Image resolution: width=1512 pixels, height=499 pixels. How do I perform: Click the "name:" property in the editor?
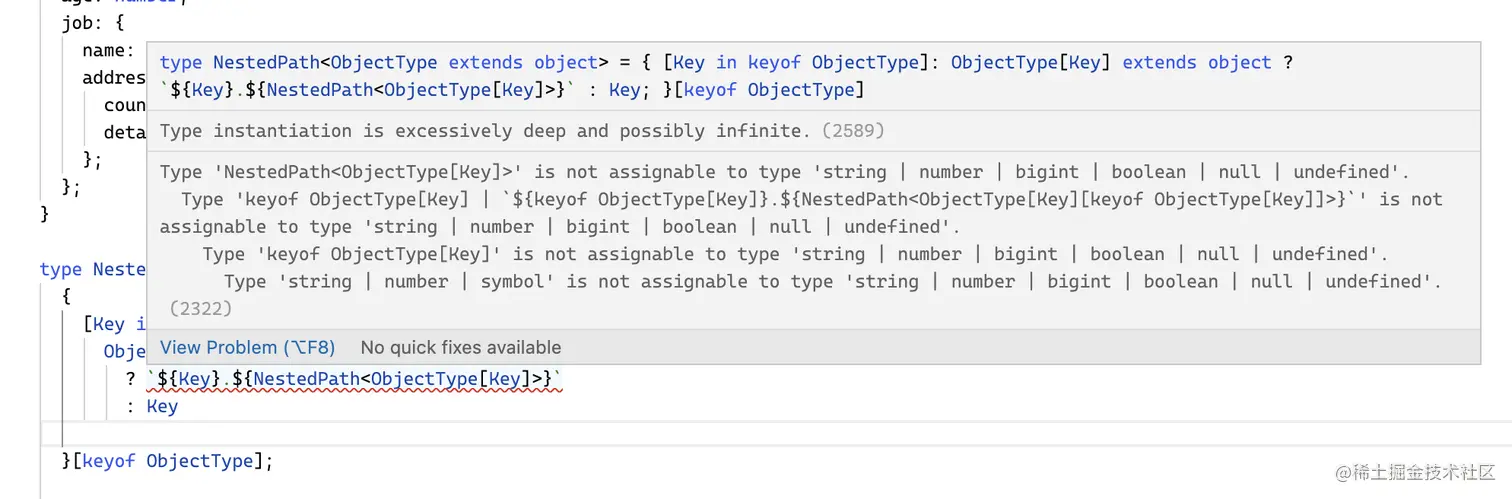(107, 50)
